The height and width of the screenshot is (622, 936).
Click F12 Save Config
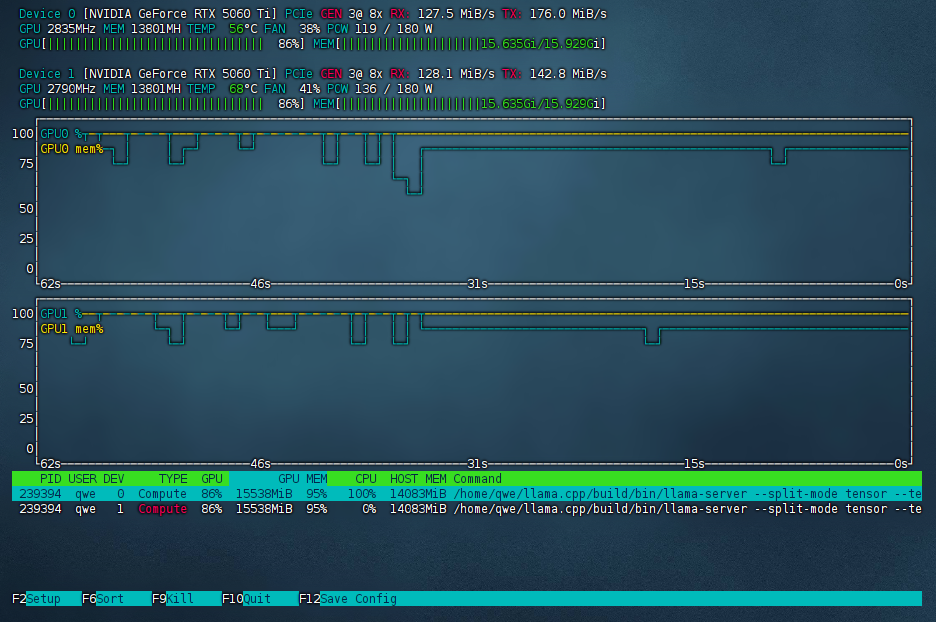point(347,599)
